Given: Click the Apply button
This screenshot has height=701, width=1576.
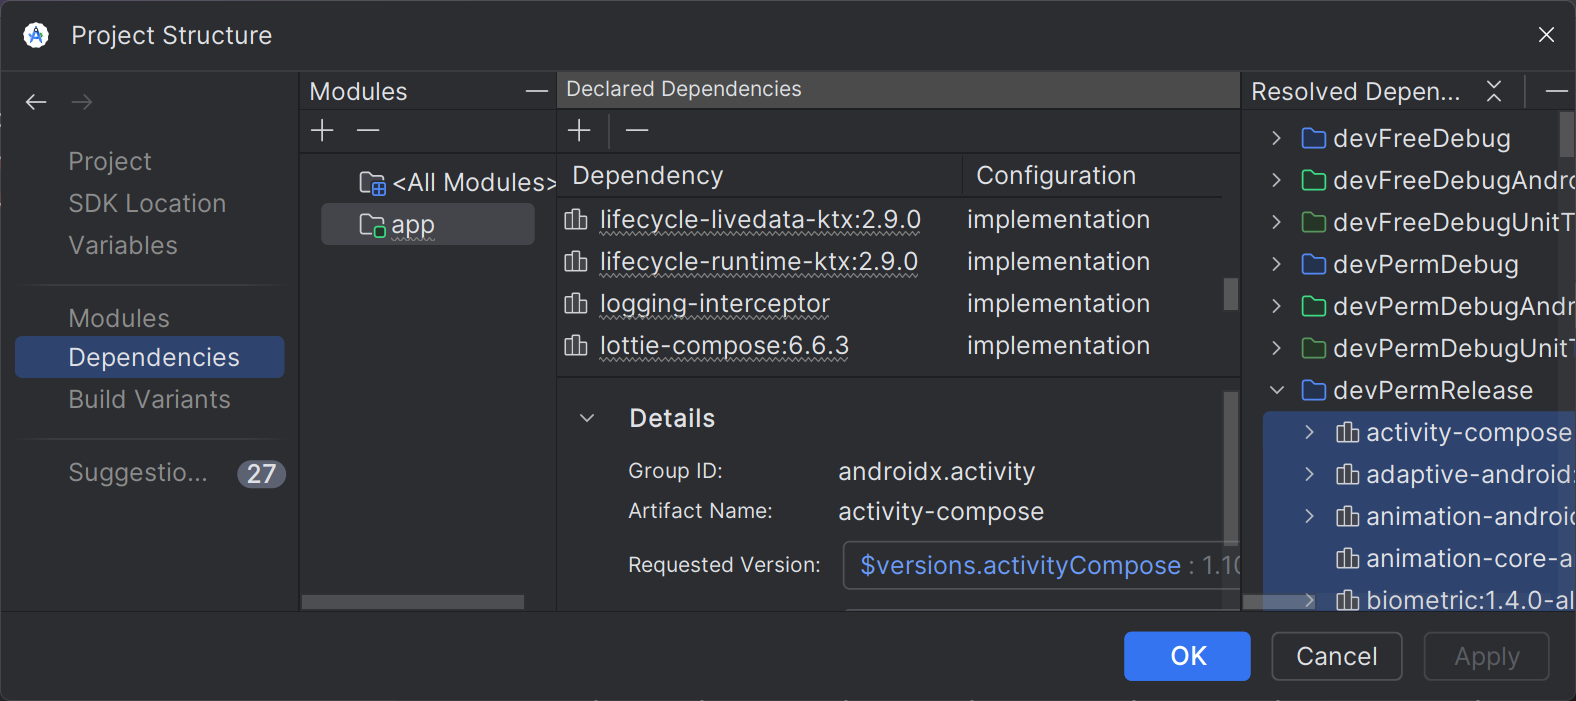Looking at the screenshot, I should coord(1487,656).
